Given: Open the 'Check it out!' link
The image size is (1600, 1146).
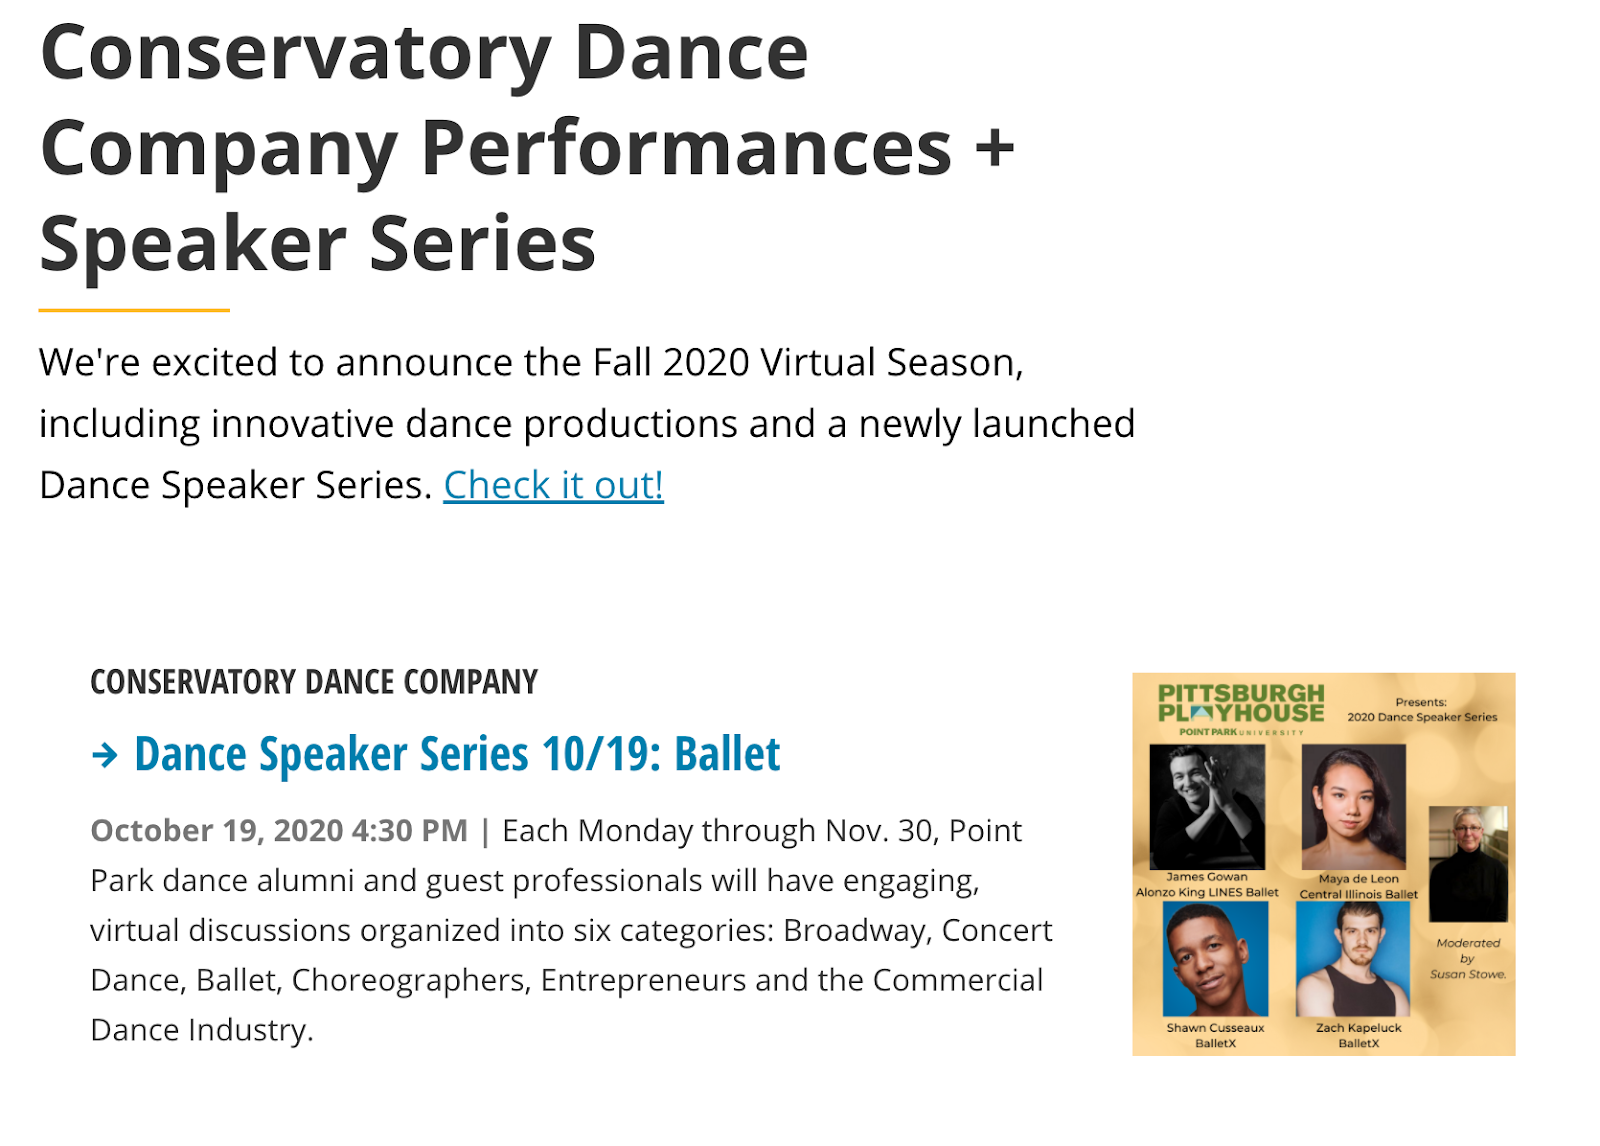Looking at the screenshot, I should click(x=553, y=485).
